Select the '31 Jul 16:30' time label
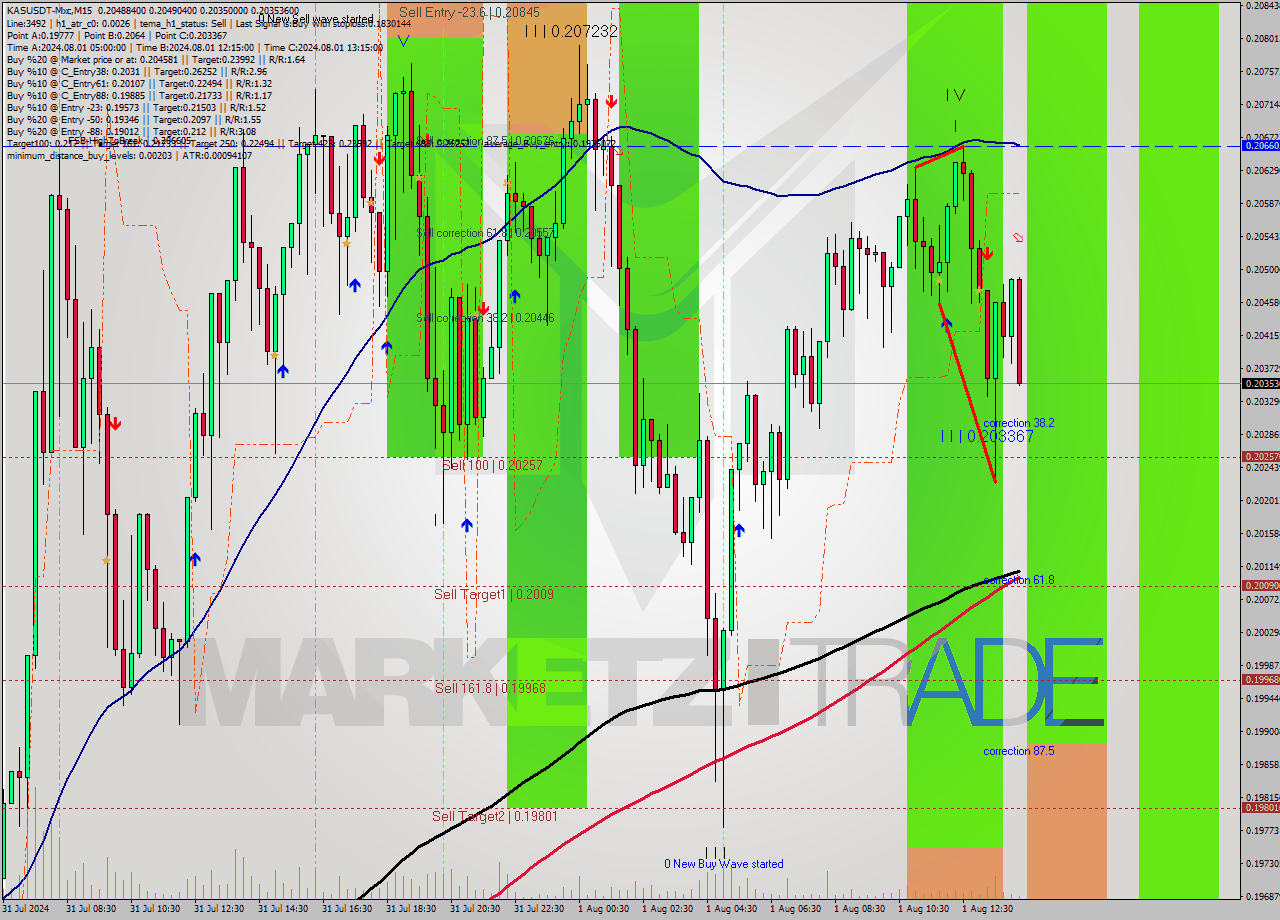 346,909
